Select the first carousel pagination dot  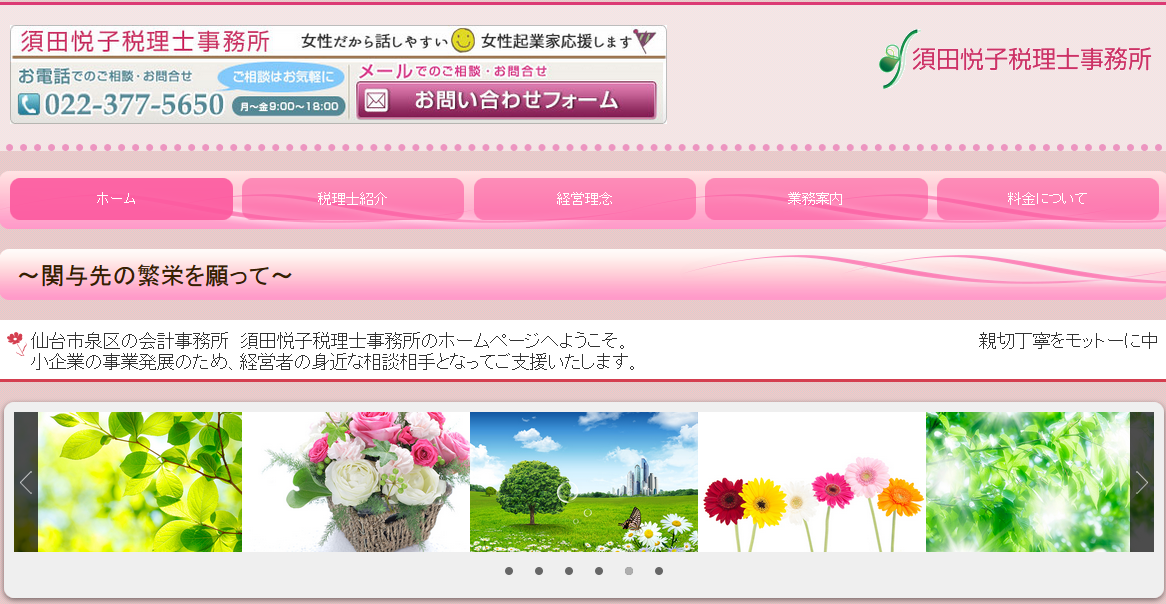point(509,571)
